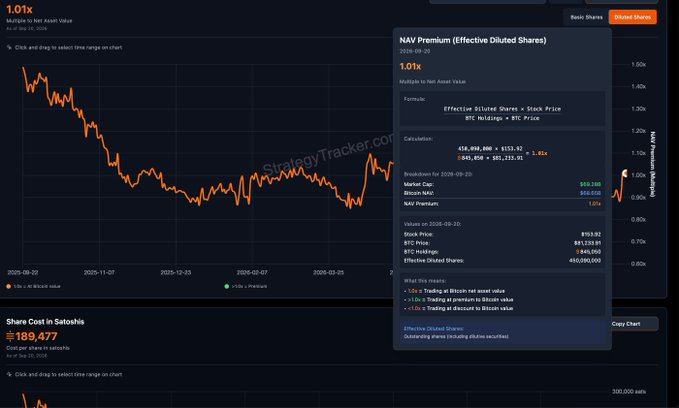Image resolution: width=679 pixels, height=408 pixels.
Task: Click the Share Cost in Satoshis heading
Action: pos(45,322)
